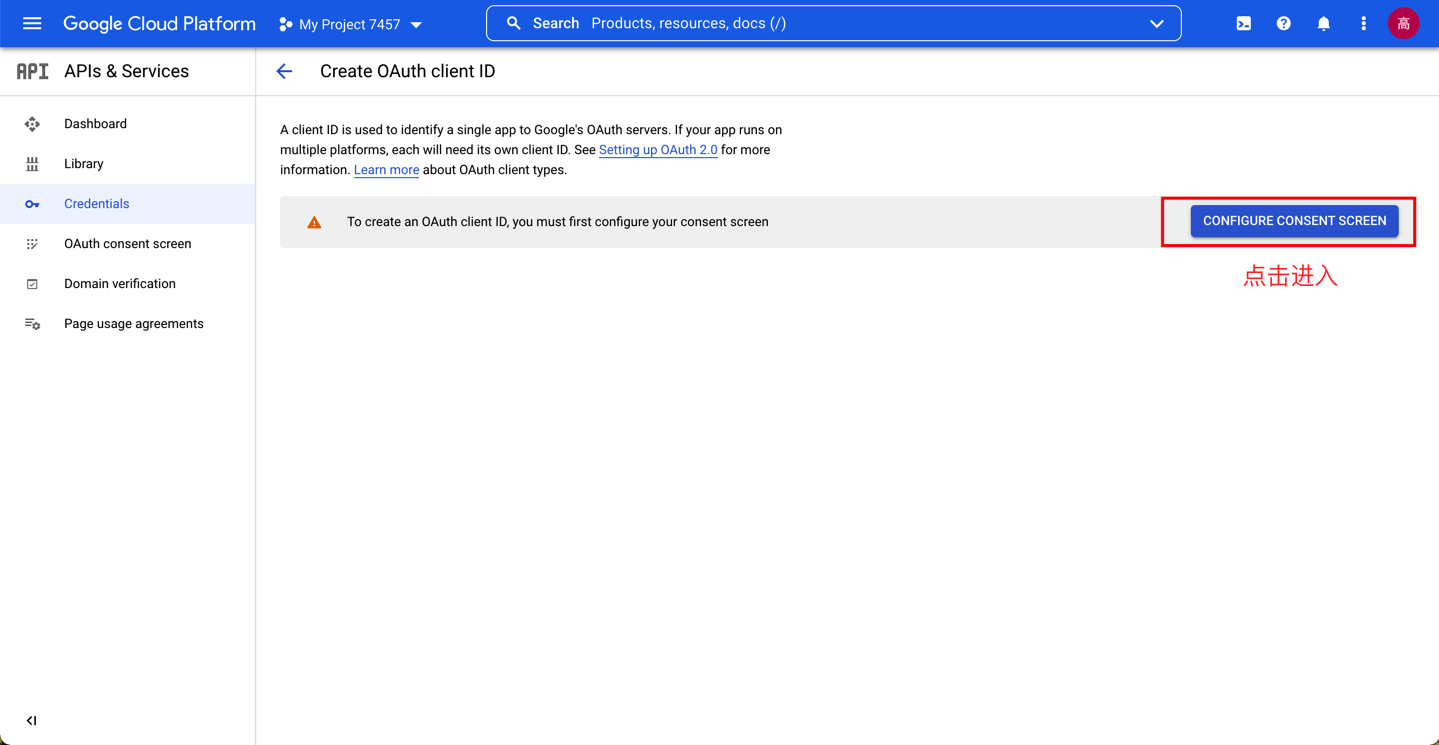1439x745 pixels.
Task: Click the red account avatar
Action: click(x=1403, y=23)
